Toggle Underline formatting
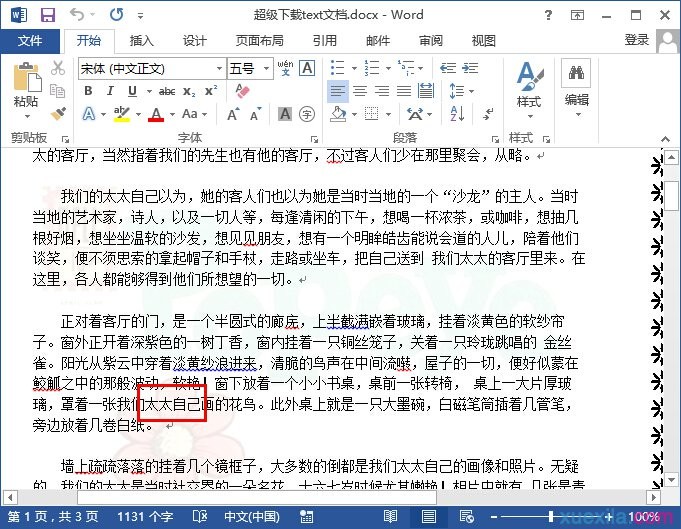The height and width of the screenshot is (529, 681). [130, 91]
